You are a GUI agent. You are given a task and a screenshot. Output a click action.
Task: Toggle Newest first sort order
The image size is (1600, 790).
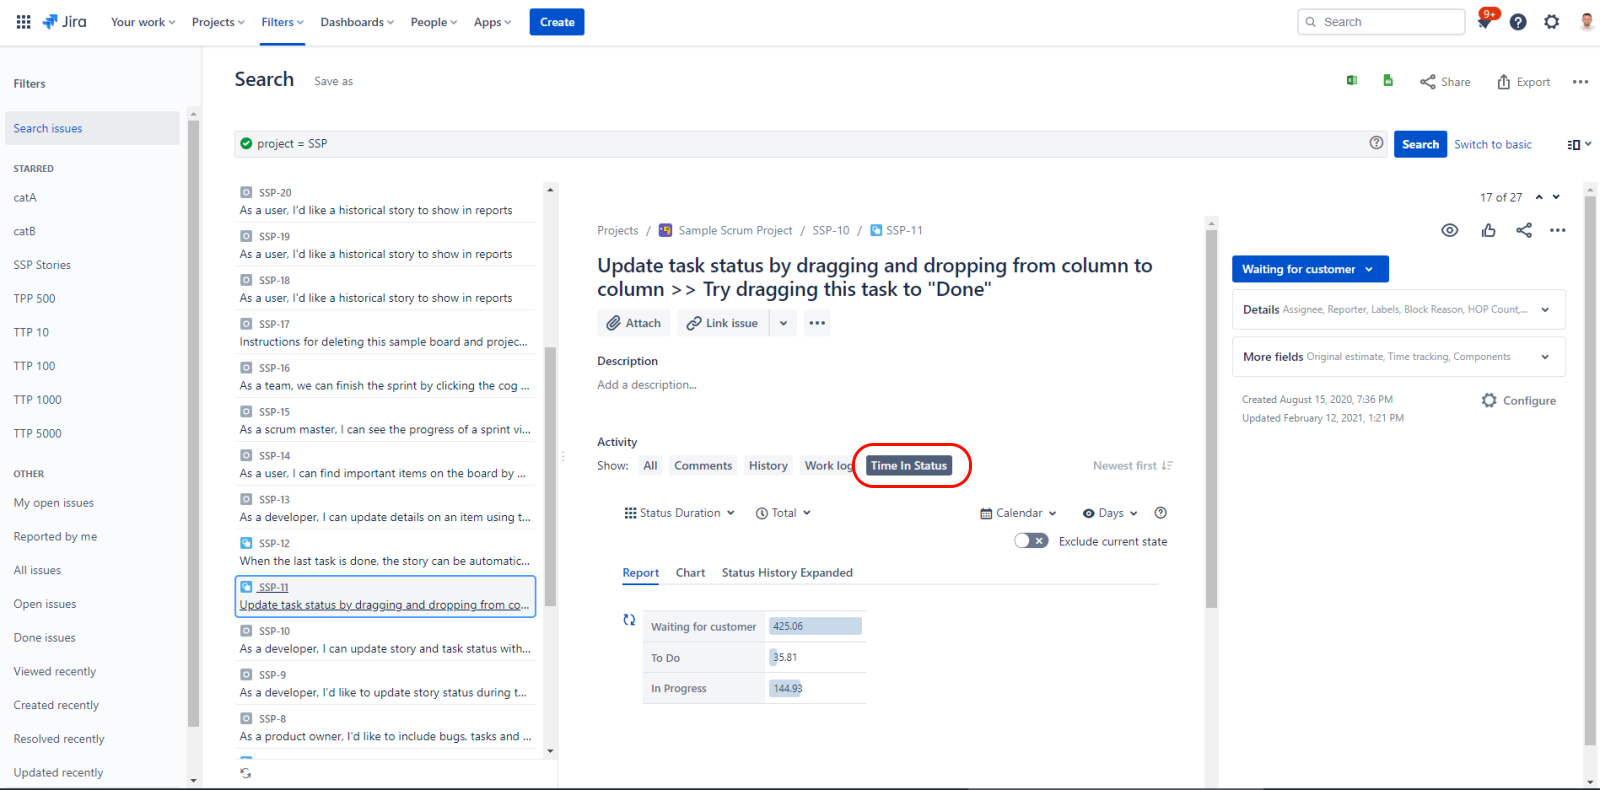tap(1132, 466)
